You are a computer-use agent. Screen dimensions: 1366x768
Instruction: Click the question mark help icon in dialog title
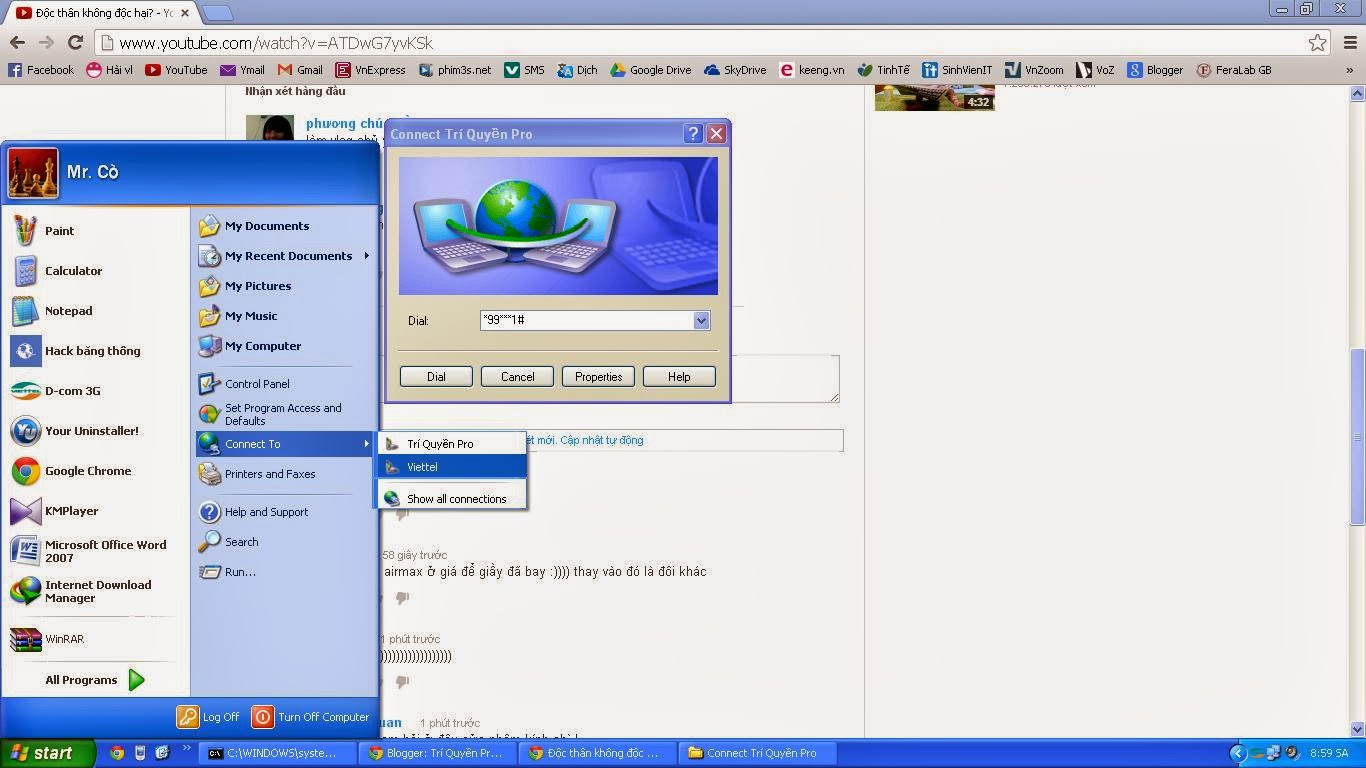693,134
